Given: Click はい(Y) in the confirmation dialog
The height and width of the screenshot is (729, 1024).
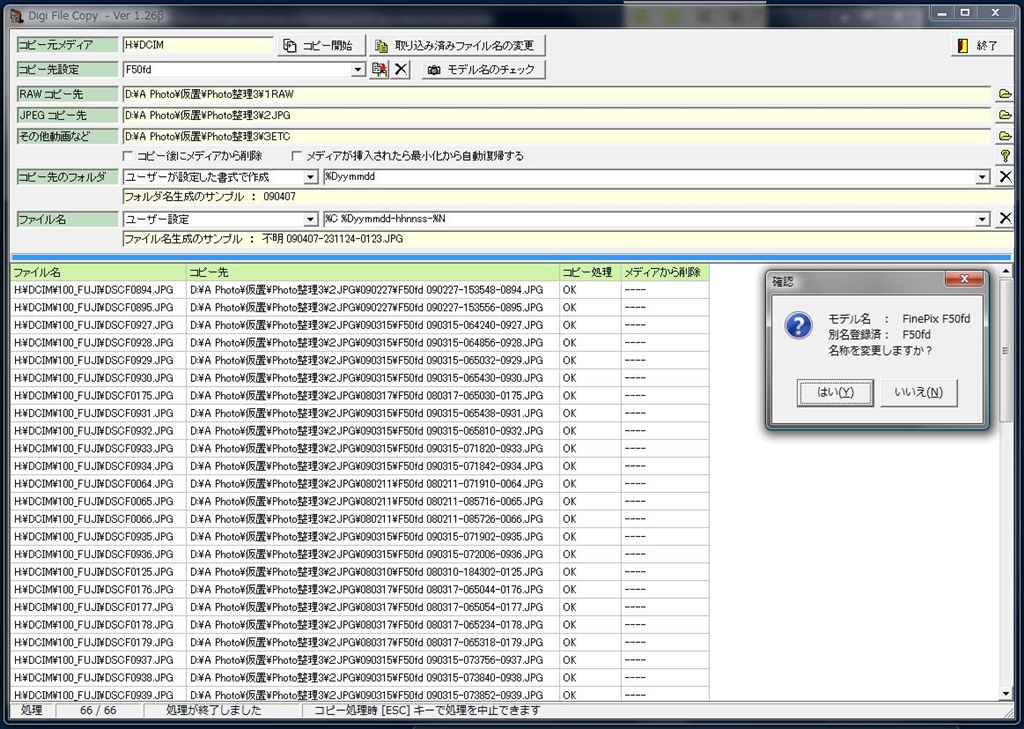Looking at the screenshot, I should (835, 392).
